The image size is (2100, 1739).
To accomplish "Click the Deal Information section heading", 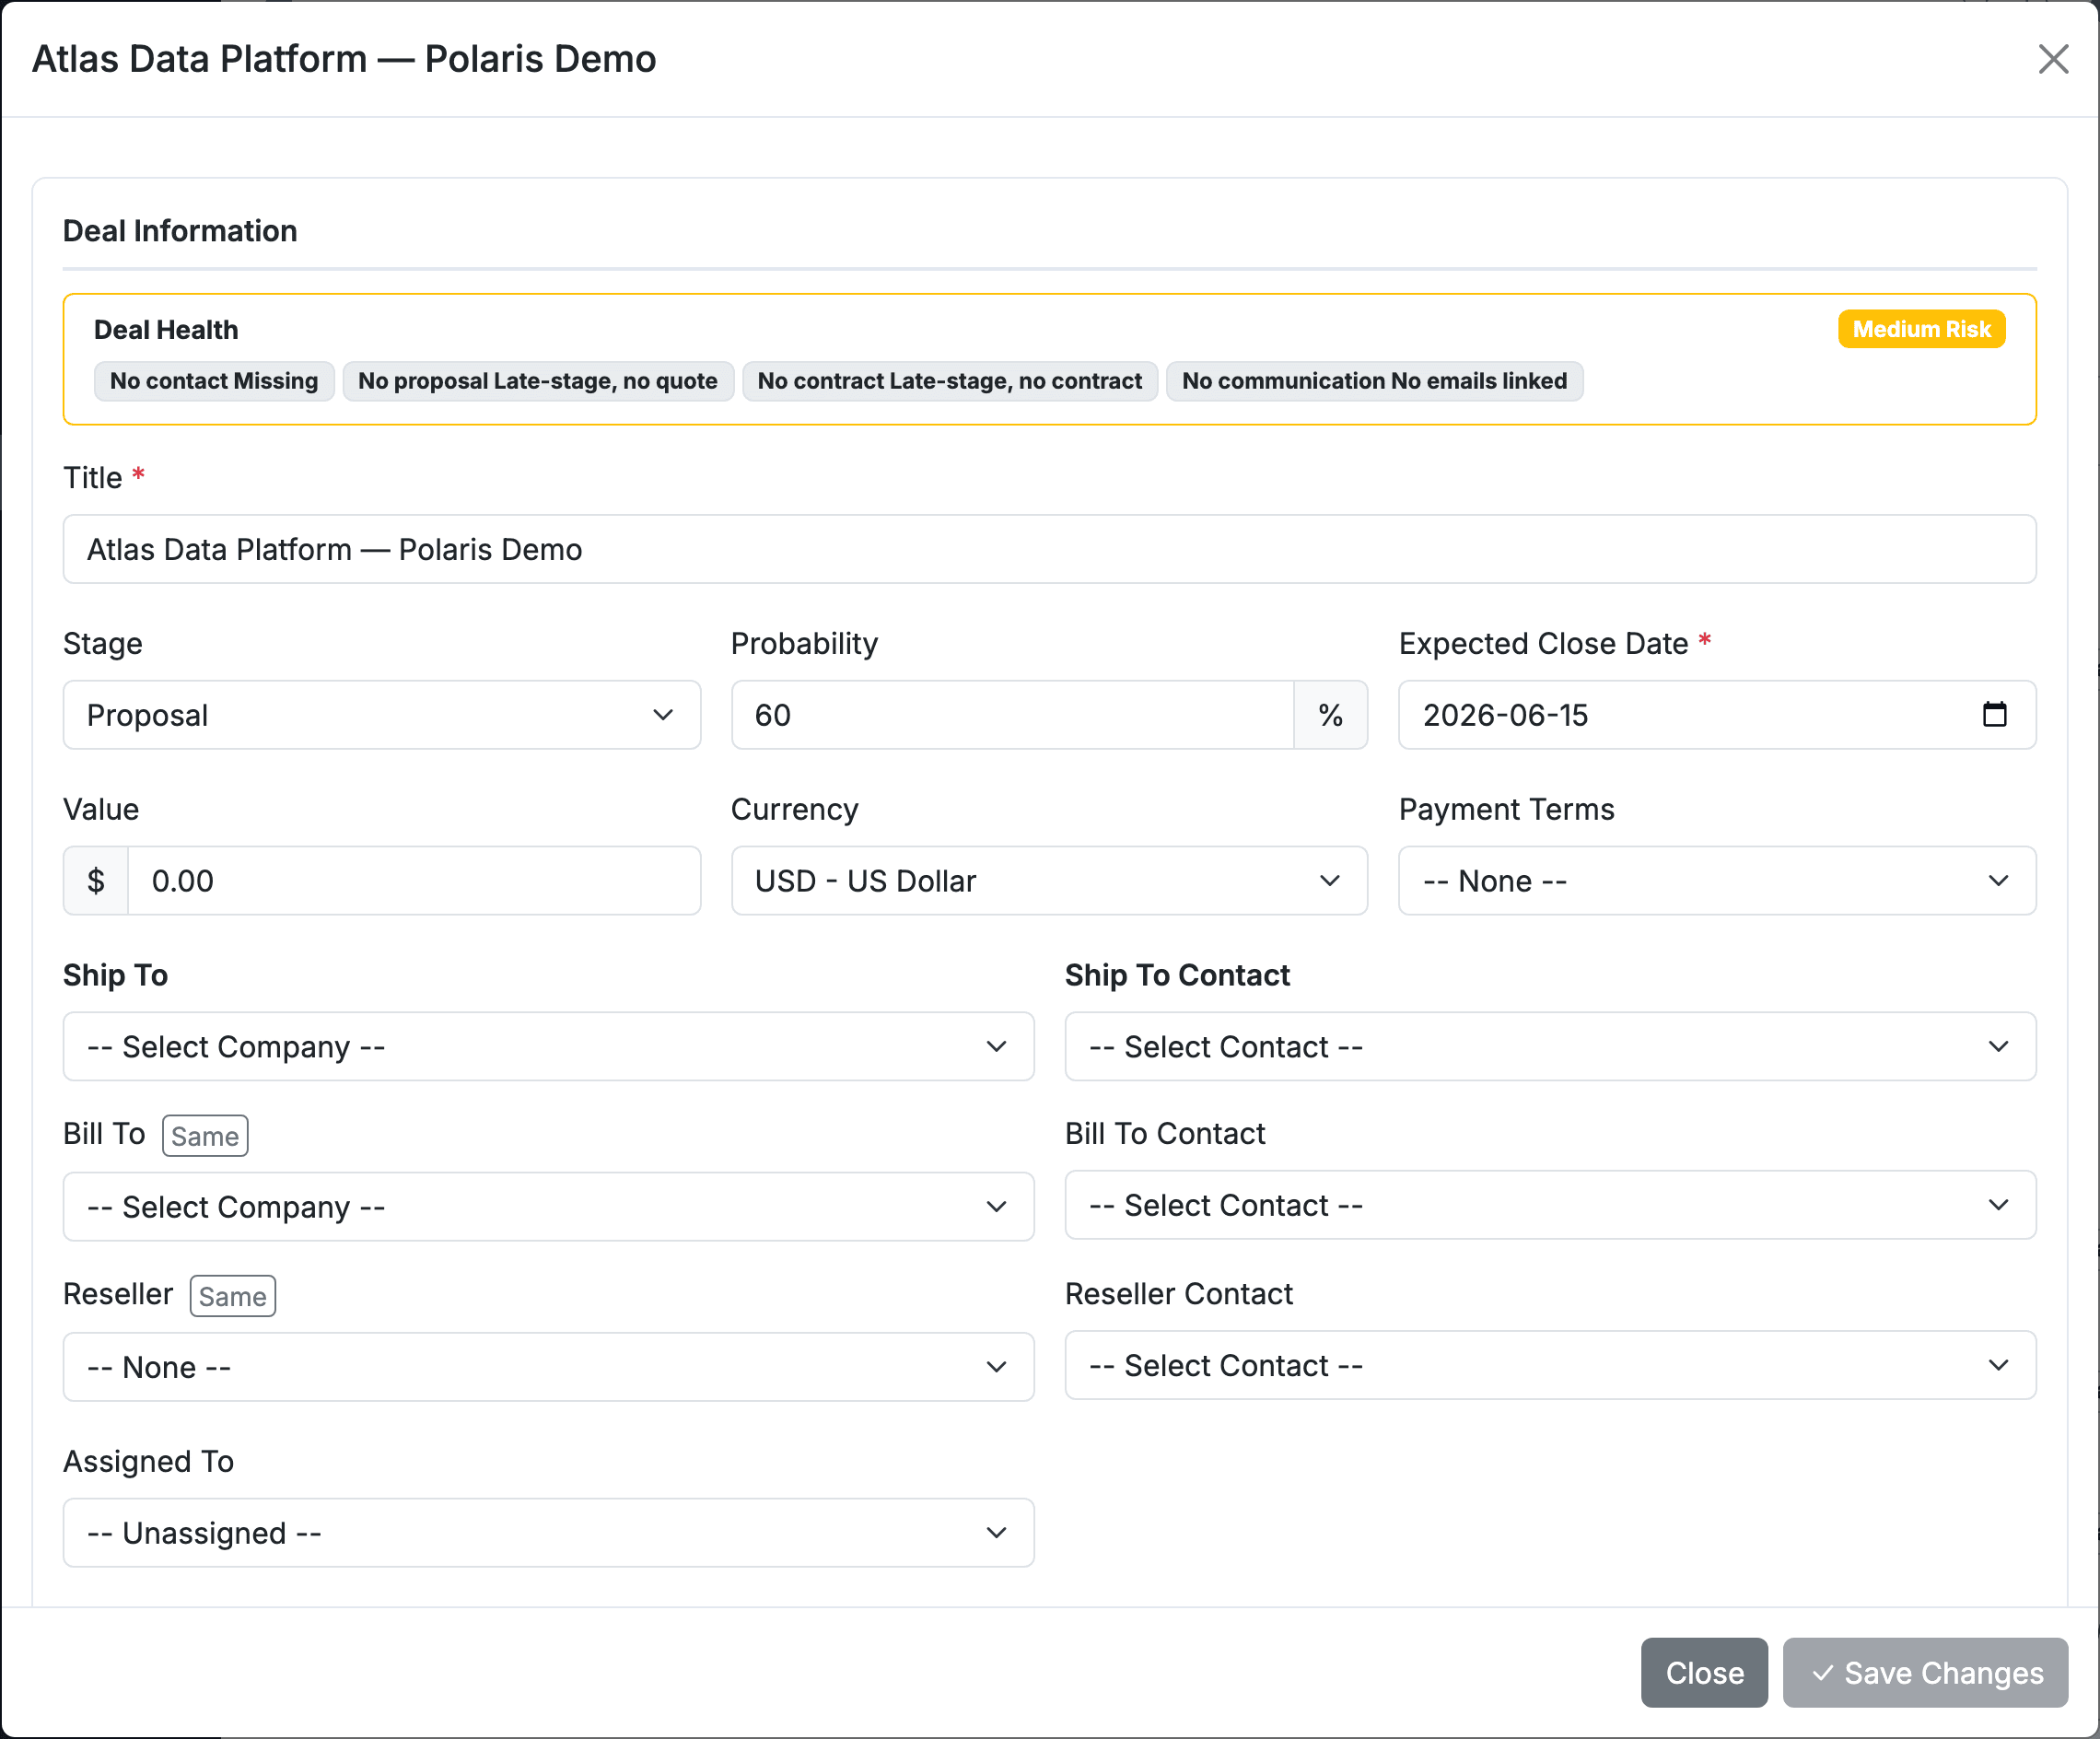I will coord(180,231).
